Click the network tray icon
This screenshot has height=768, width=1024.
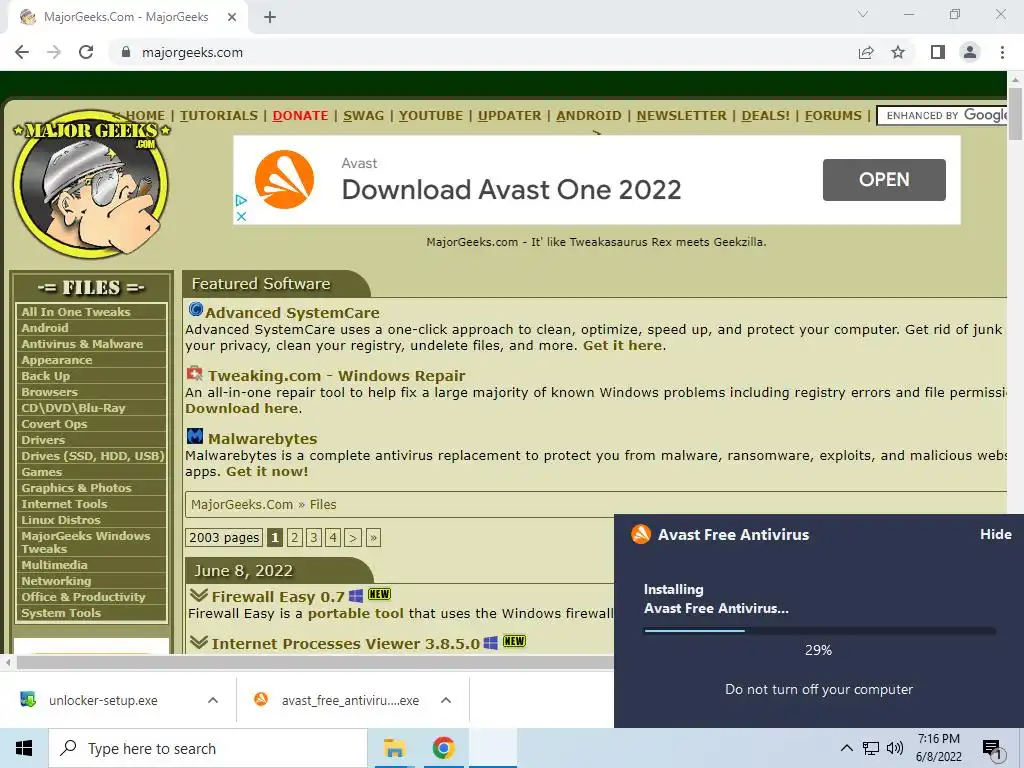[871, 748]
